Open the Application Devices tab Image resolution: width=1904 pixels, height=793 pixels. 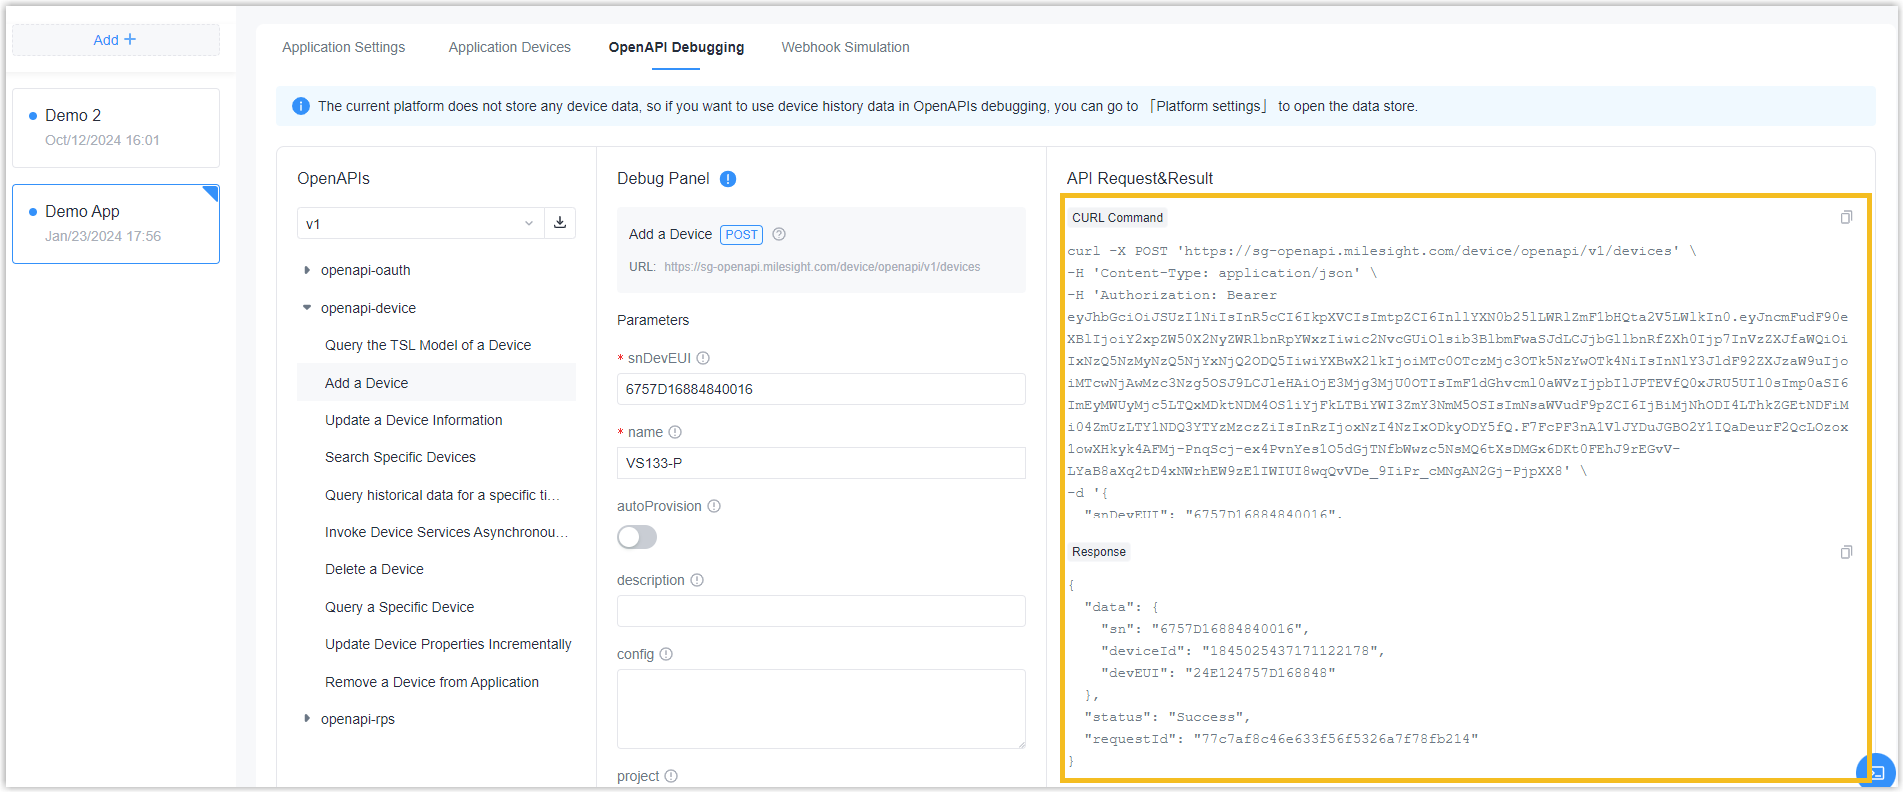[x=509, y=47]
